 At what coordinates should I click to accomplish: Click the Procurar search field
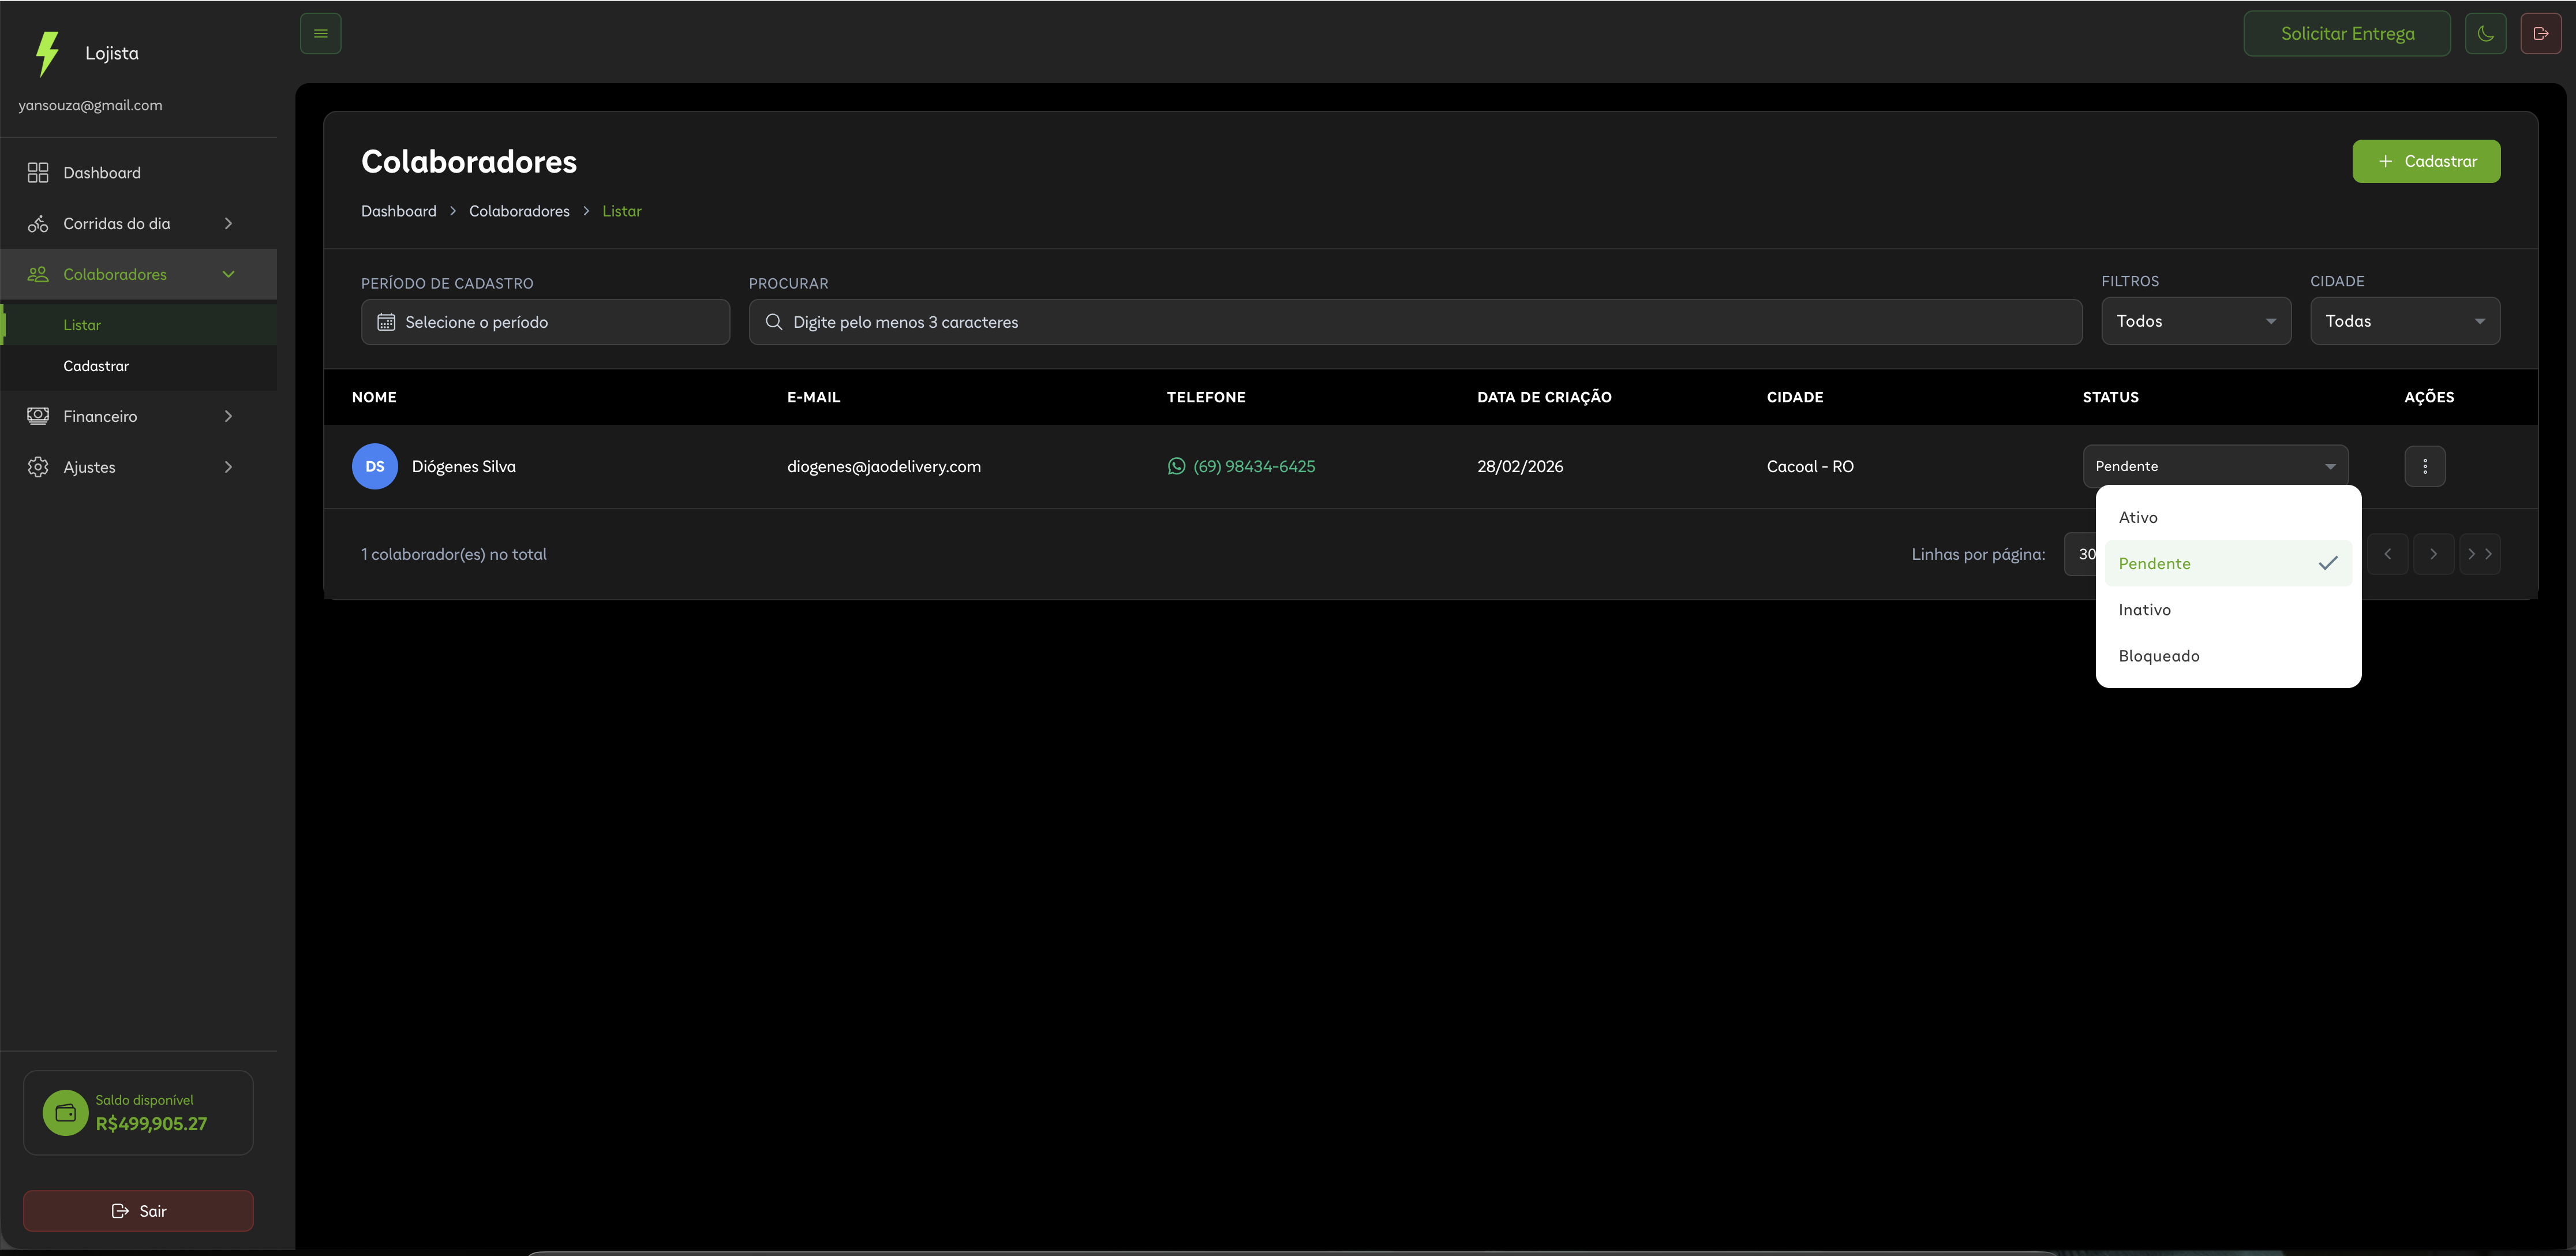[x=1414, y=322]
